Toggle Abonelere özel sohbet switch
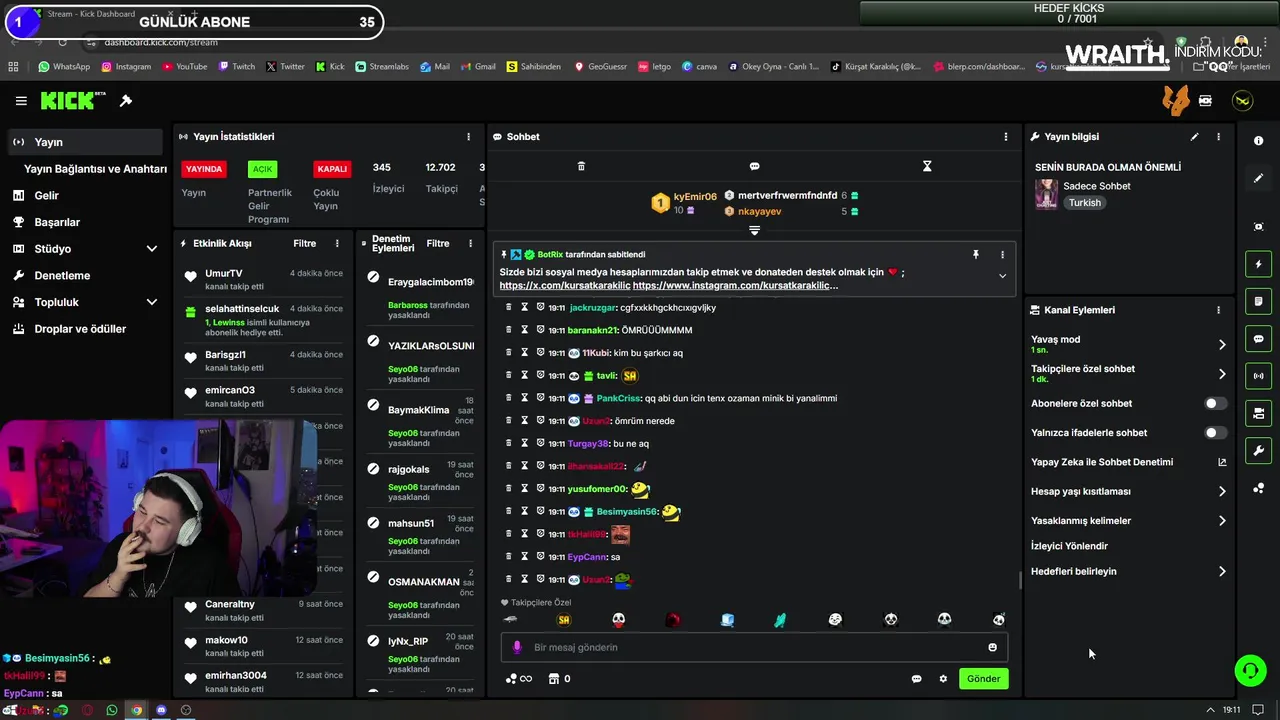The height and width of the screenshot is (720, 1280). tap(1215, 404)
